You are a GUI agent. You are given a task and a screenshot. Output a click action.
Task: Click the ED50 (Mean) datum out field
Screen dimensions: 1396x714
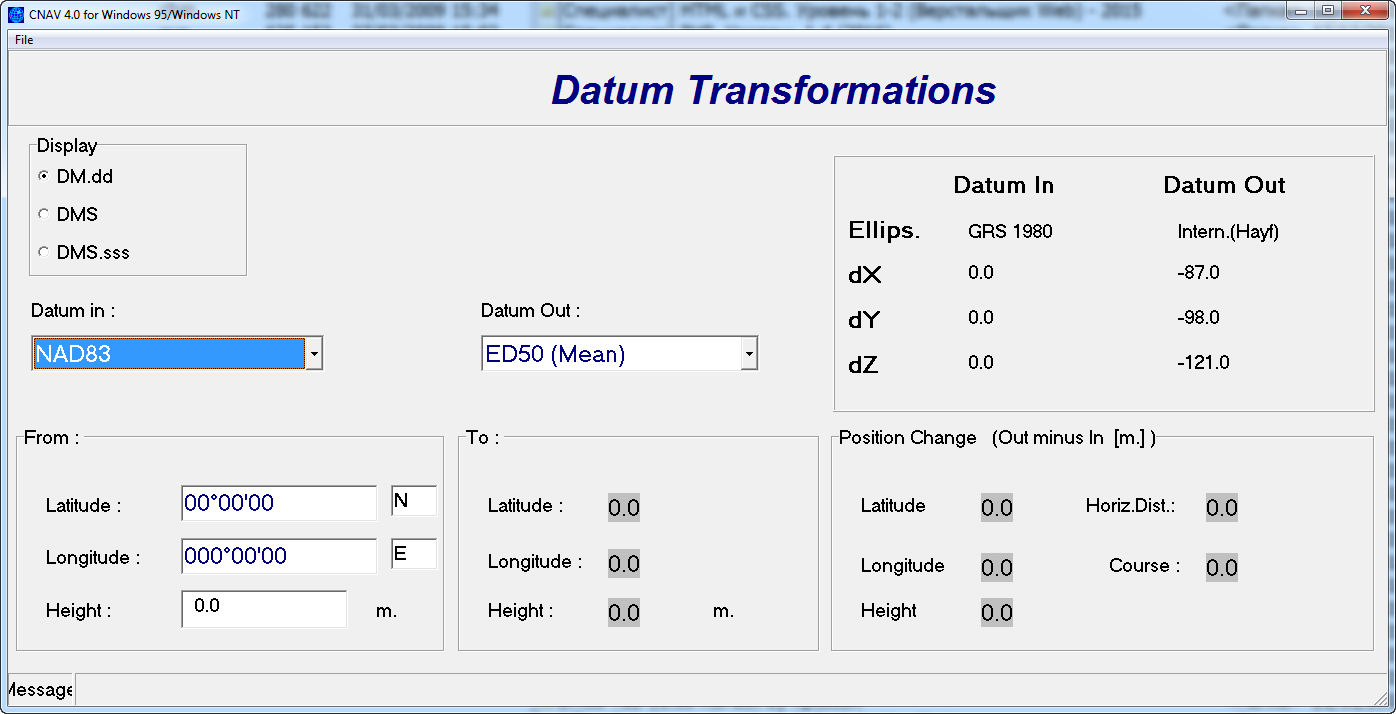tap(610, 354)
